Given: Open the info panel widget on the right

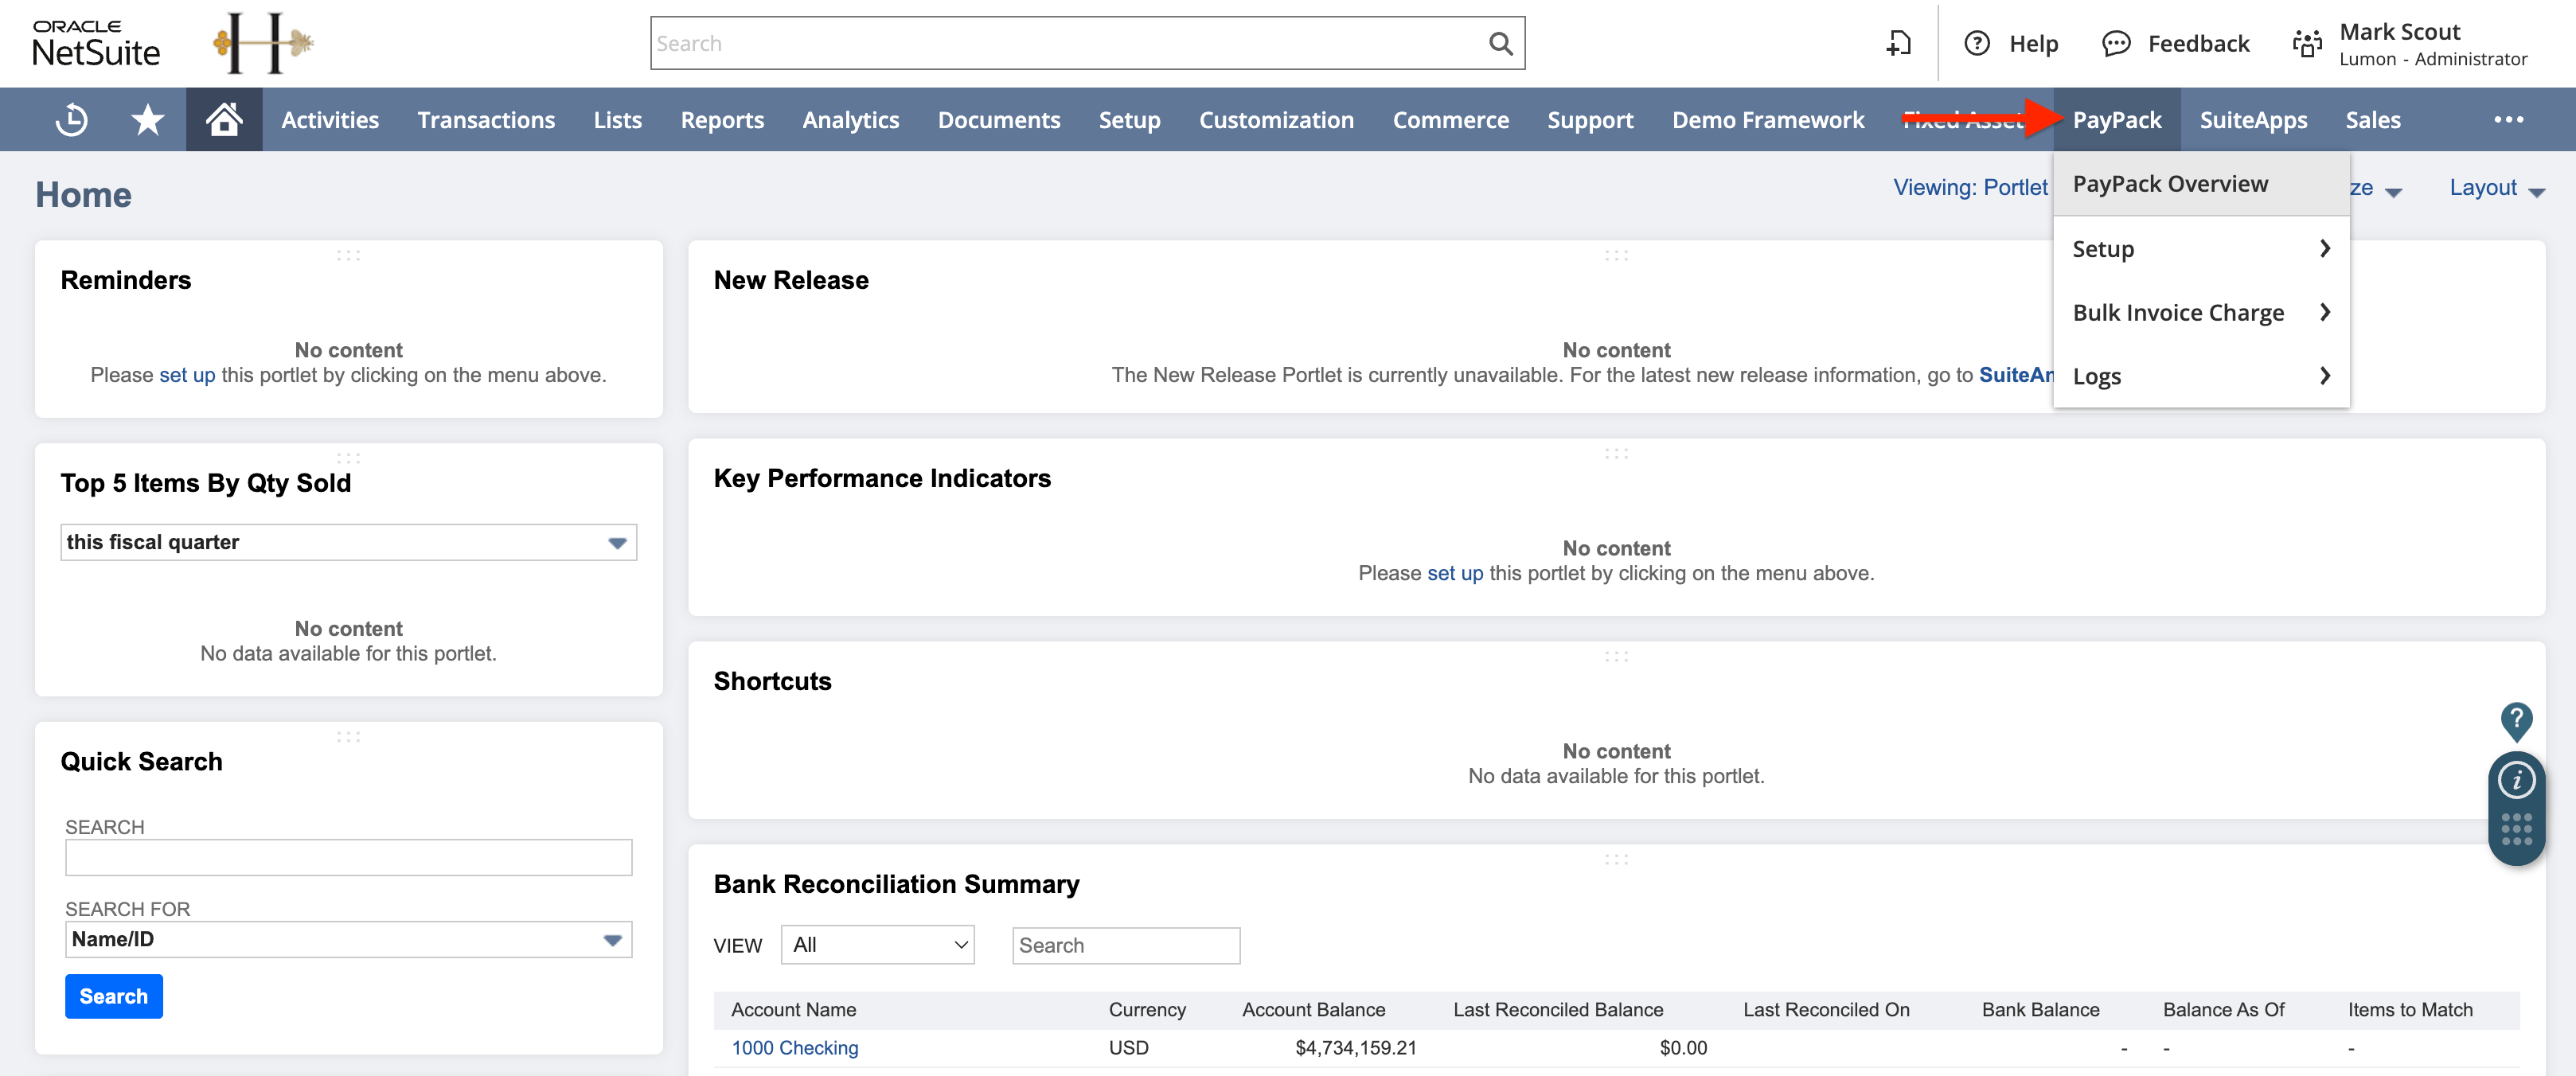Looking at the screenshot, I should click(x=2517, y=782).
